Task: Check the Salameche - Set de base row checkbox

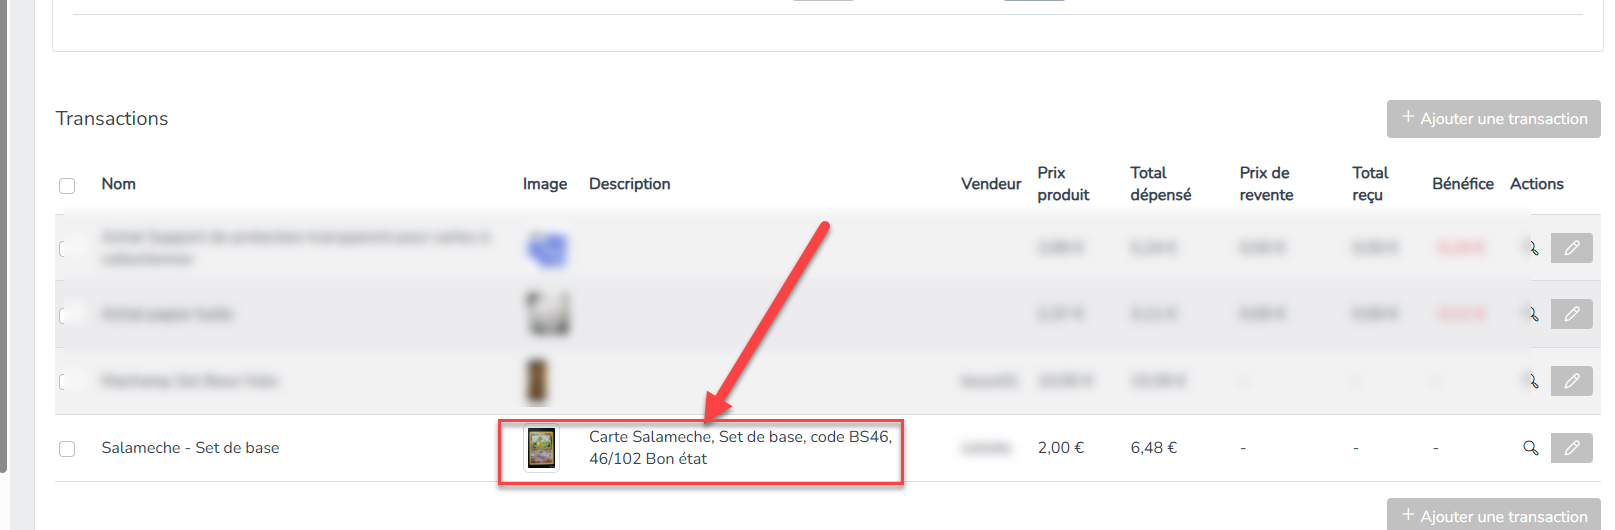Action: tap(67, 449)
